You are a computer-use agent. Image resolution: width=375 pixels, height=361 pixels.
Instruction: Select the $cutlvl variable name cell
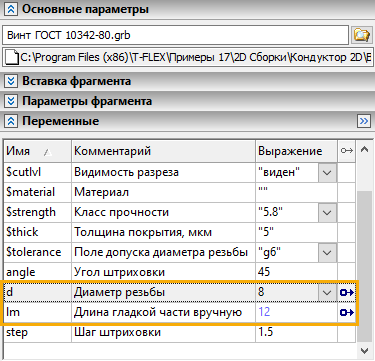pos(38,172)
